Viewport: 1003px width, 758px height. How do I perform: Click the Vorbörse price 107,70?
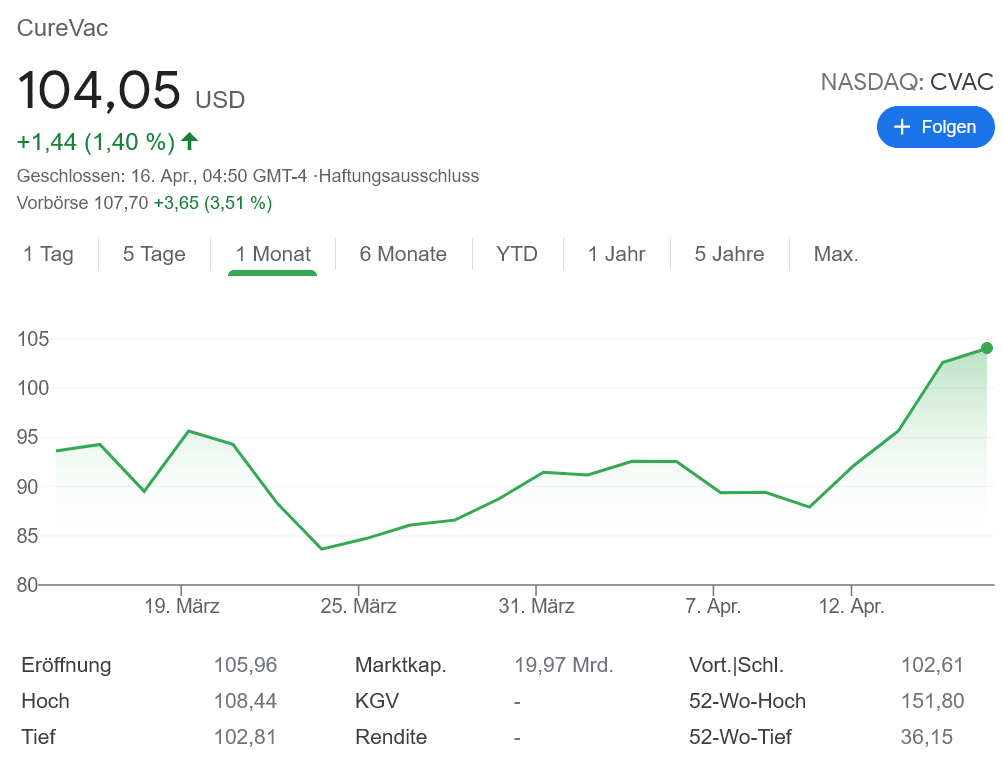[122, 203]
